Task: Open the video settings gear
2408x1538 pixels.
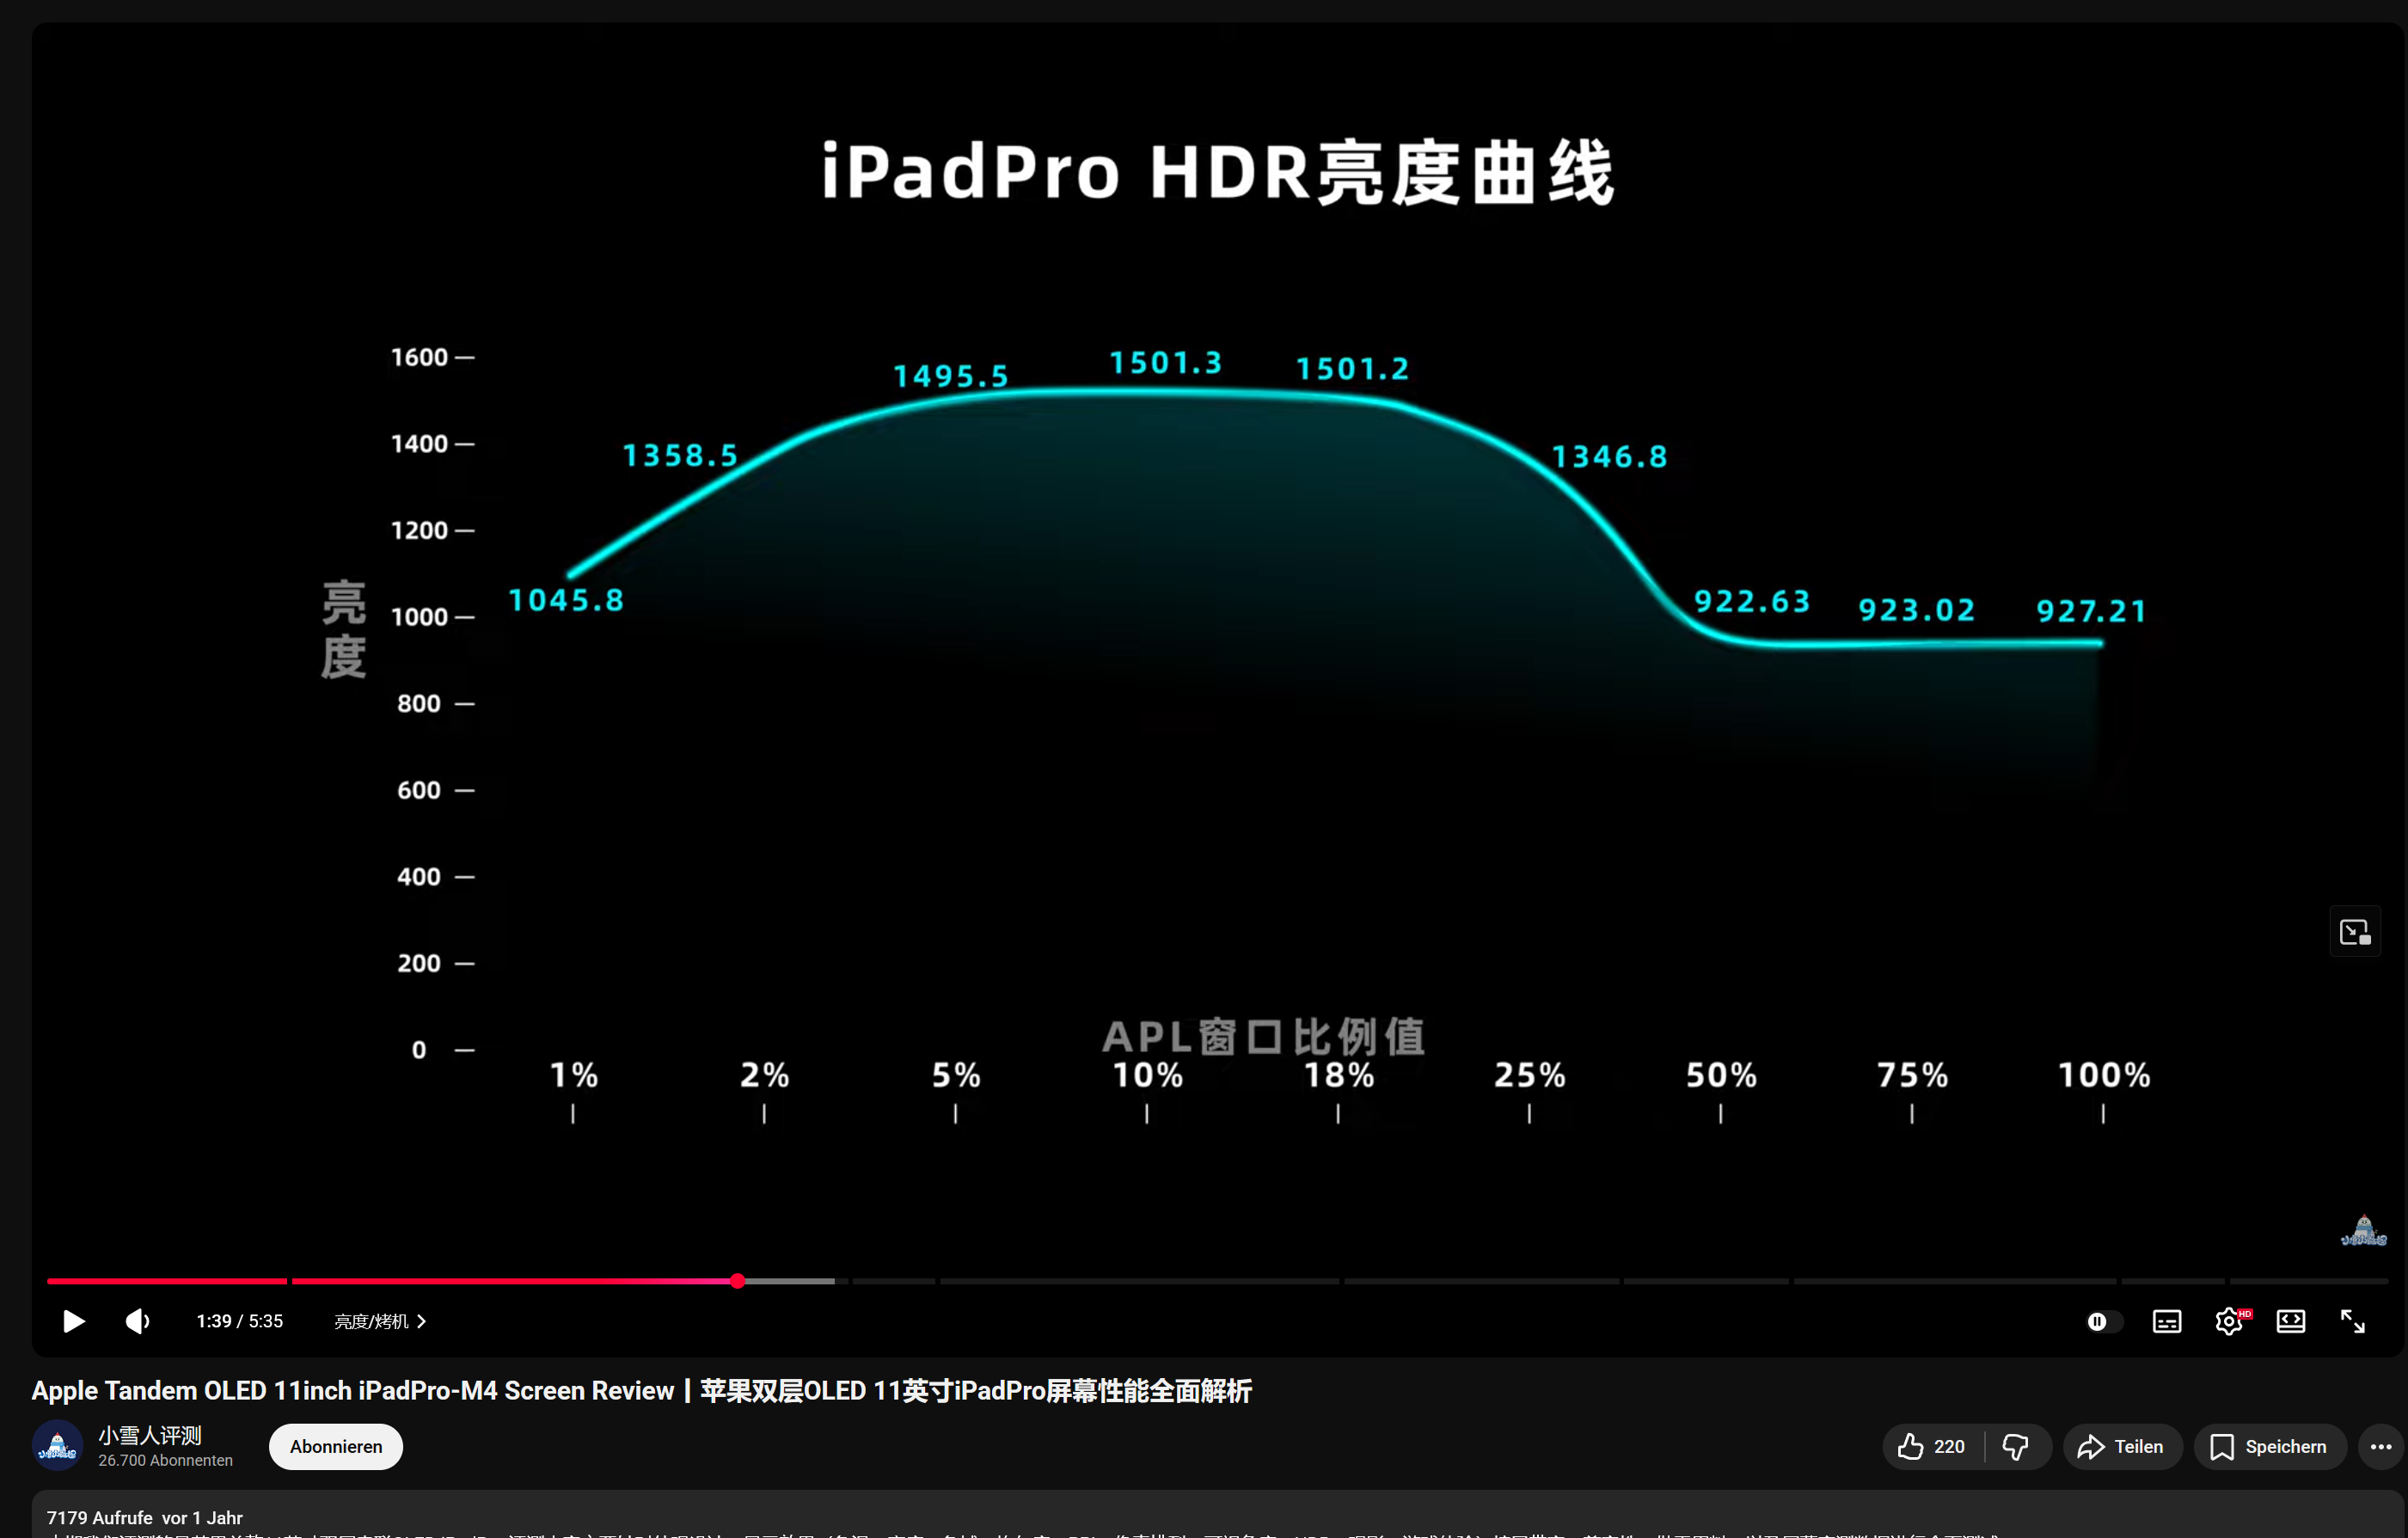Action: point(2228,1321)
